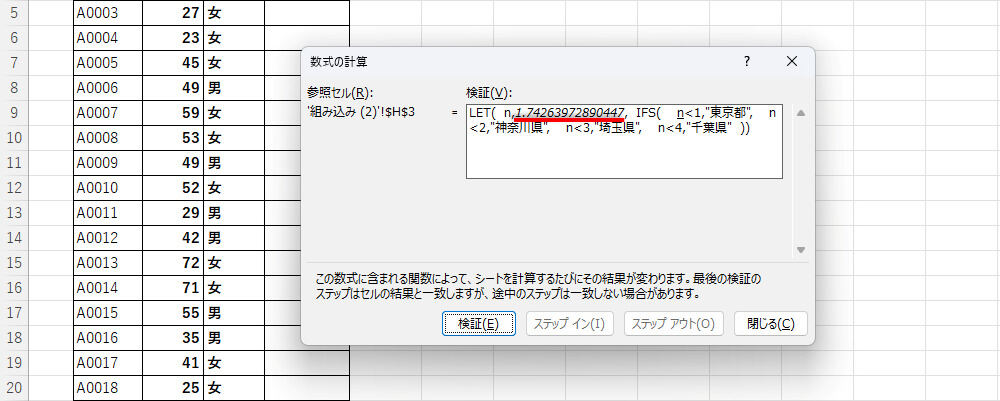Select cell containing A0010

[x=108, y=187]
